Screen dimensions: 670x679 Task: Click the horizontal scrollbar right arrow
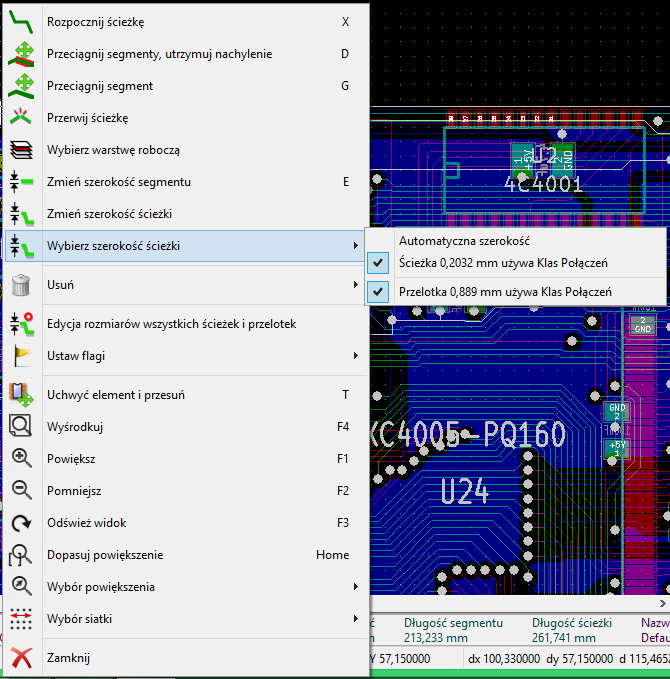coord(663,603)
